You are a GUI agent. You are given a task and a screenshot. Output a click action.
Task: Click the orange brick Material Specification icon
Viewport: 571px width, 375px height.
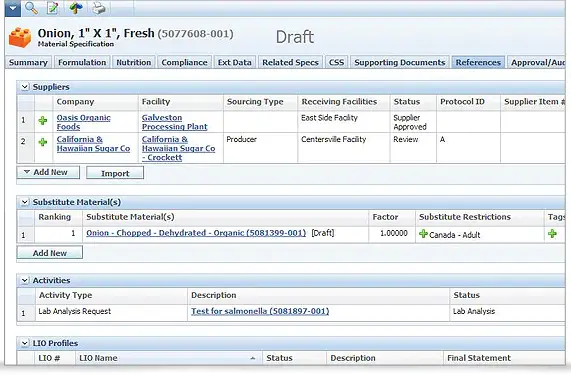tap(20, 38)
